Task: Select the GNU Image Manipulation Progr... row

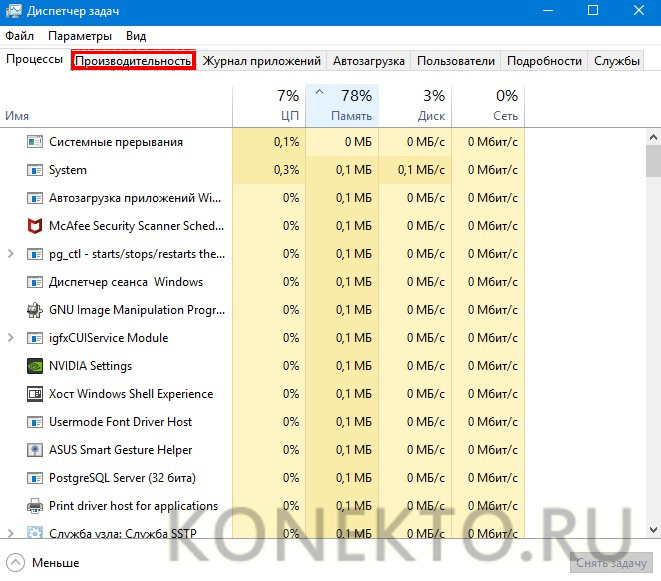Action: [262, 310]
